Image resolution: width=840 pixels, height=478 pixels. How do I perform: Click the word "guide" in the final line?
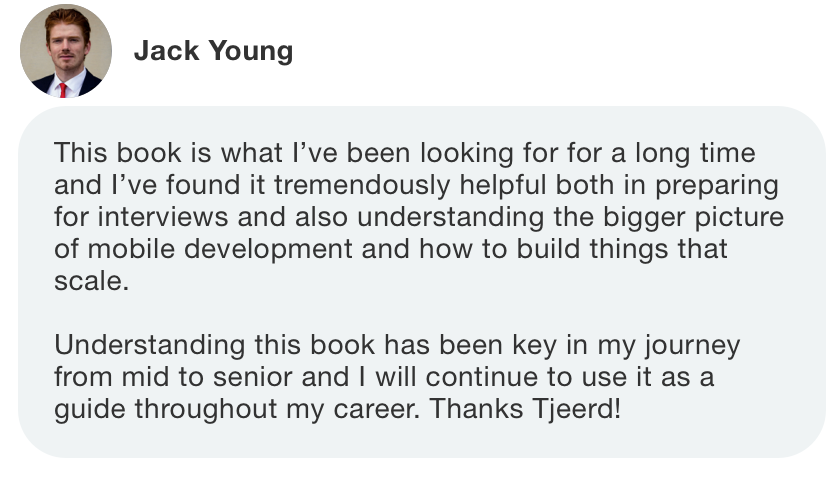click(x=89, y=408)
